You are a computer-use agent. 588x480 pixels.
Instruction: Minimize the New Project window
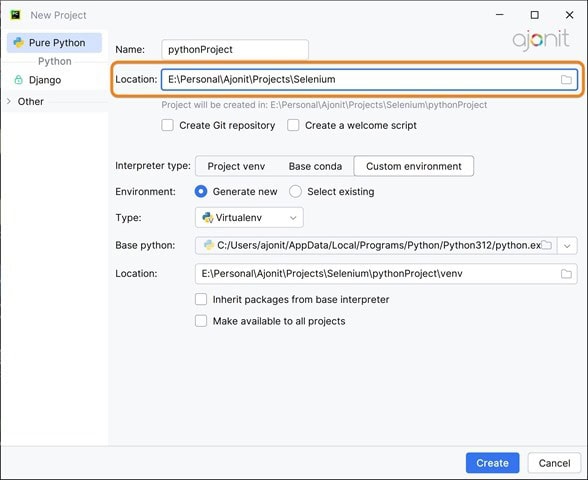point(500,15)
